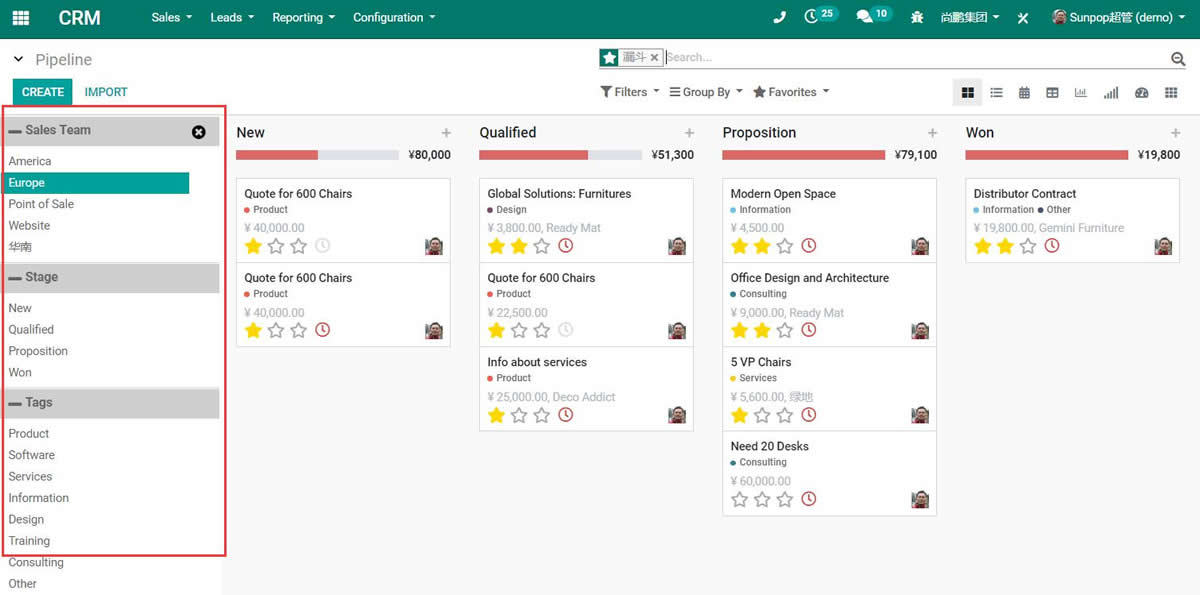Open the Filters dropdown
1200x595 pixels.
(x=629, y=92)
